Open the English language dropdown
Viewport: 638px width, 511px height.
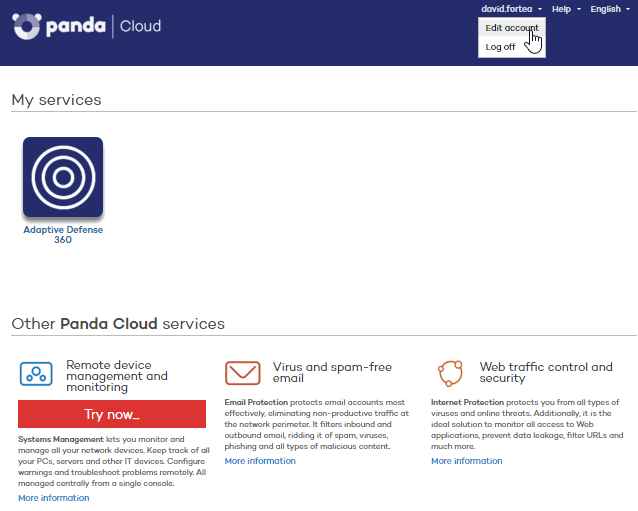(609, 9)
